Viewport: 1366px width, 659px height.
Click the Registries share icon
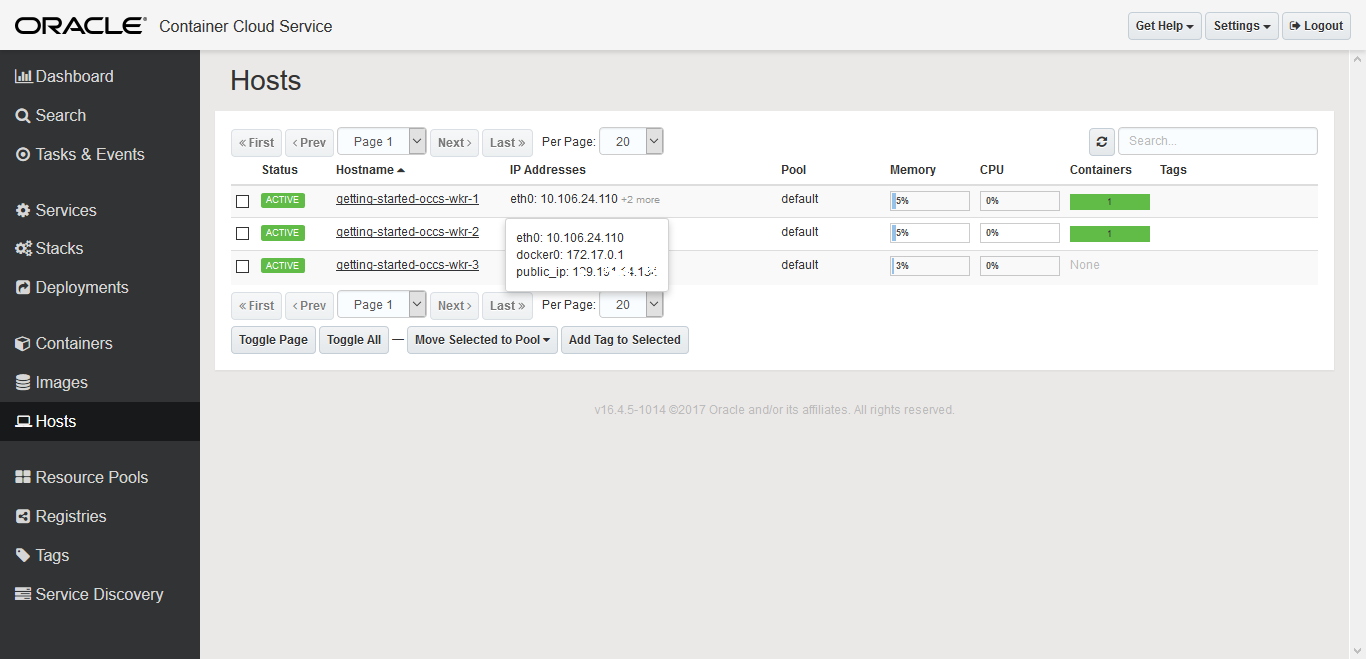click(x=23, y=516)
